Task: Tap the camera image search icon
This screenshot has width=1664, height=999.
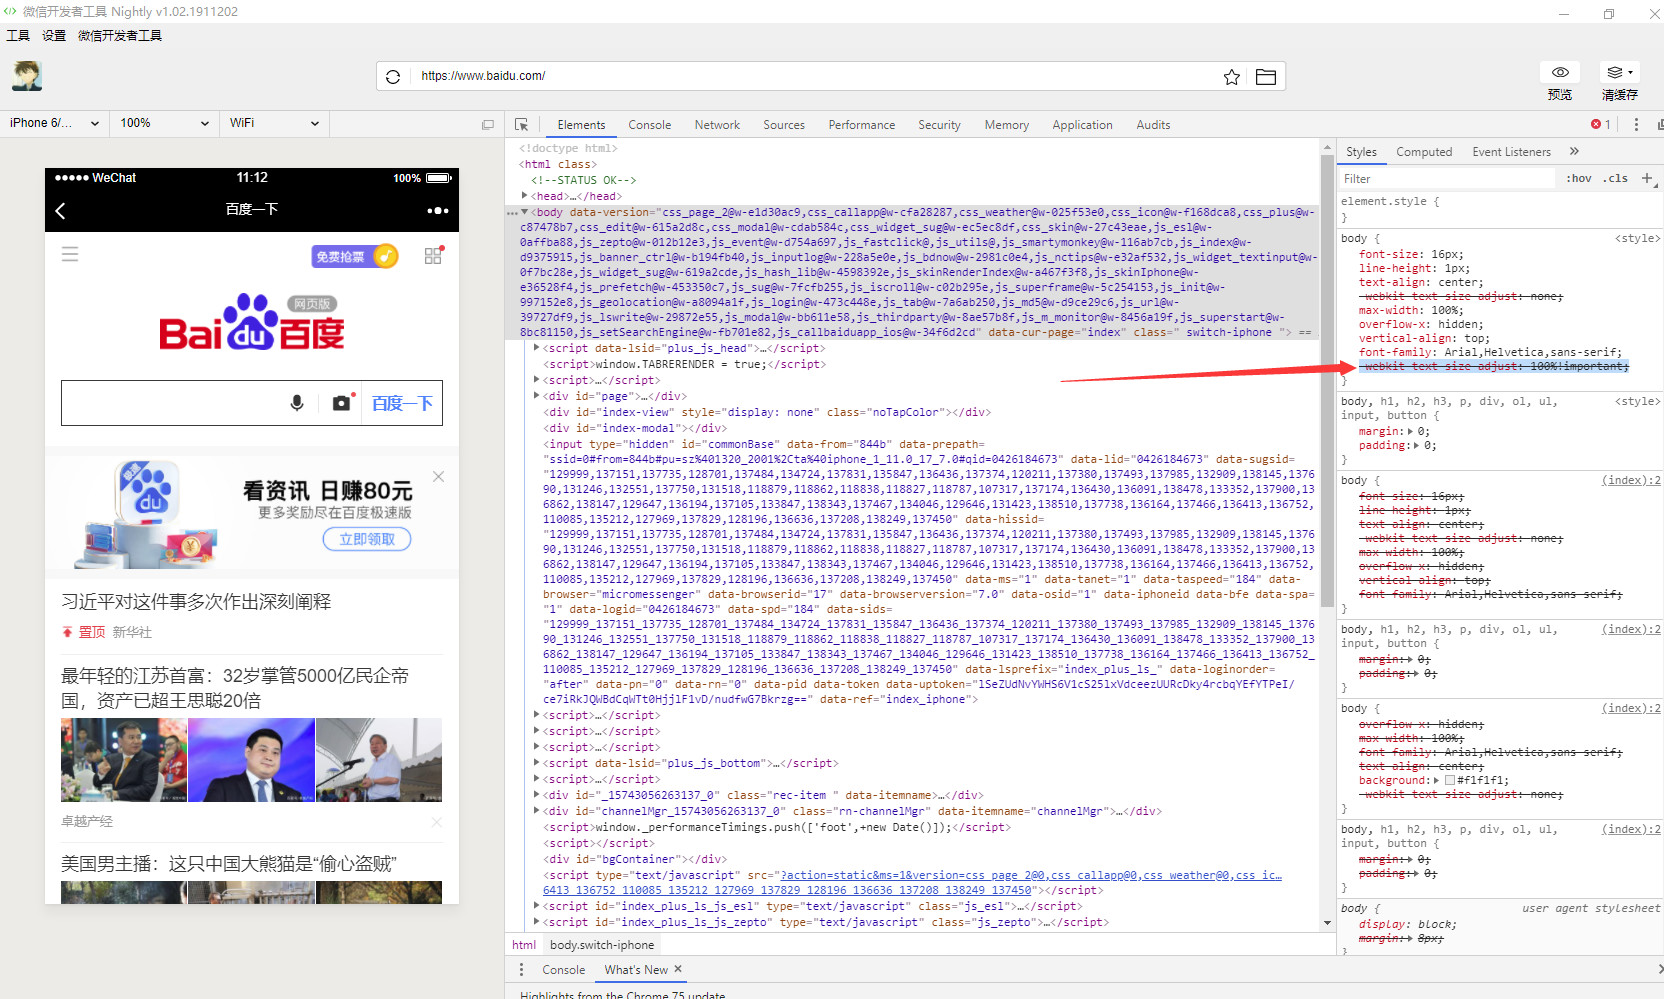Action: click(342, 402)
